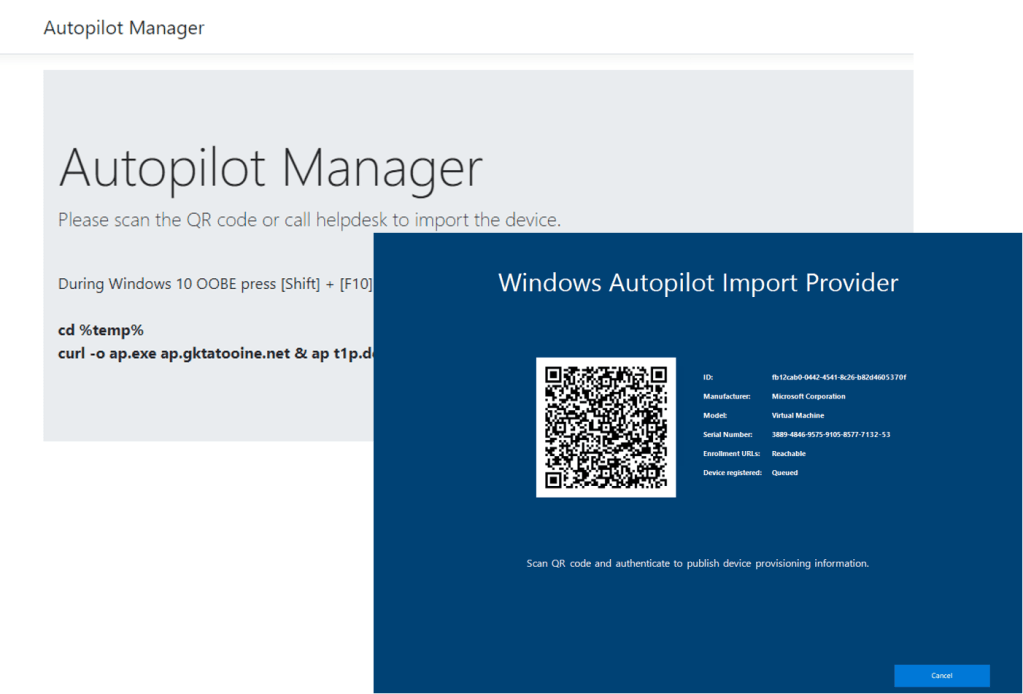Image resolution: width=1023 pixels, height=694 pixels.
Task: Click the Windows Autopilot Import Provider title
Action: 697,283
